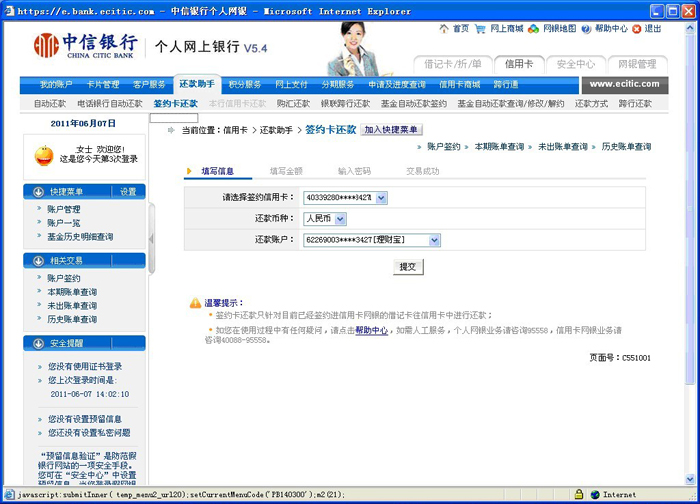
Task: Collapse 快捷菜单 panel arrow icon
Action: point(39,191)
